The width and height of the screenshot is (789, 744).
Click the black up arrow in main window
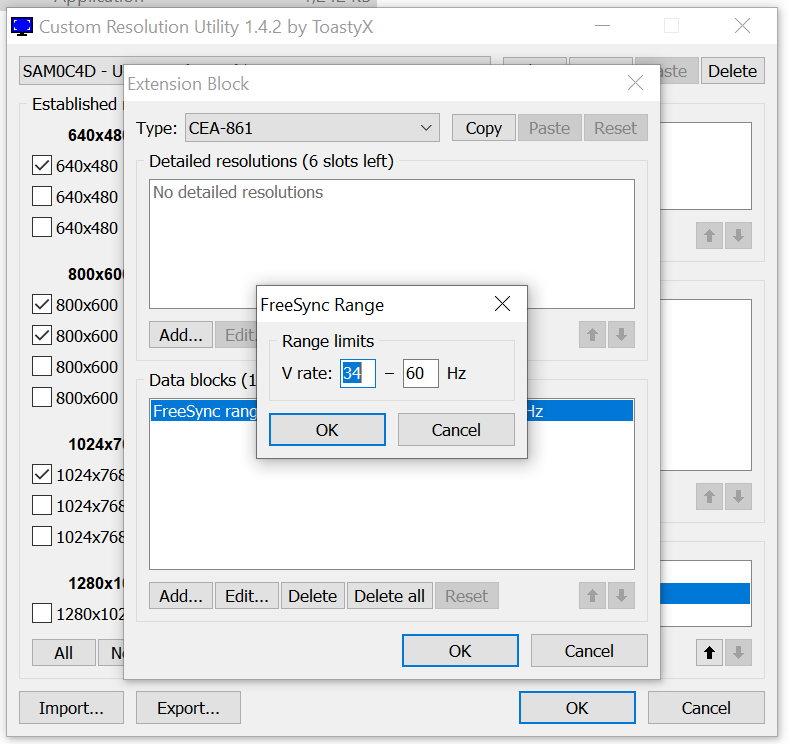(x=709, y=653)
